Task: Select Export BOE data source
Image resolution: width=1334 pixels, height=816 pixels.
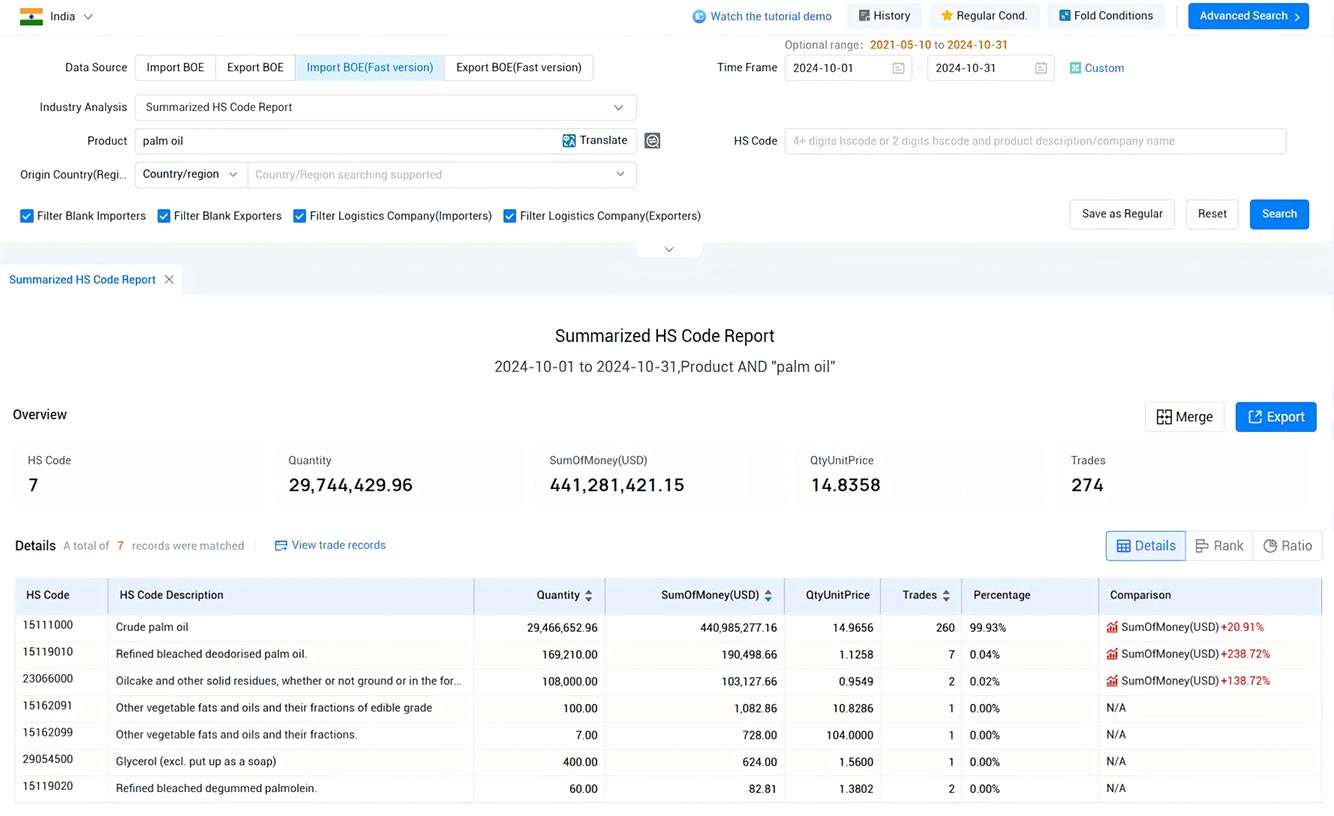Action: point(255,68)
